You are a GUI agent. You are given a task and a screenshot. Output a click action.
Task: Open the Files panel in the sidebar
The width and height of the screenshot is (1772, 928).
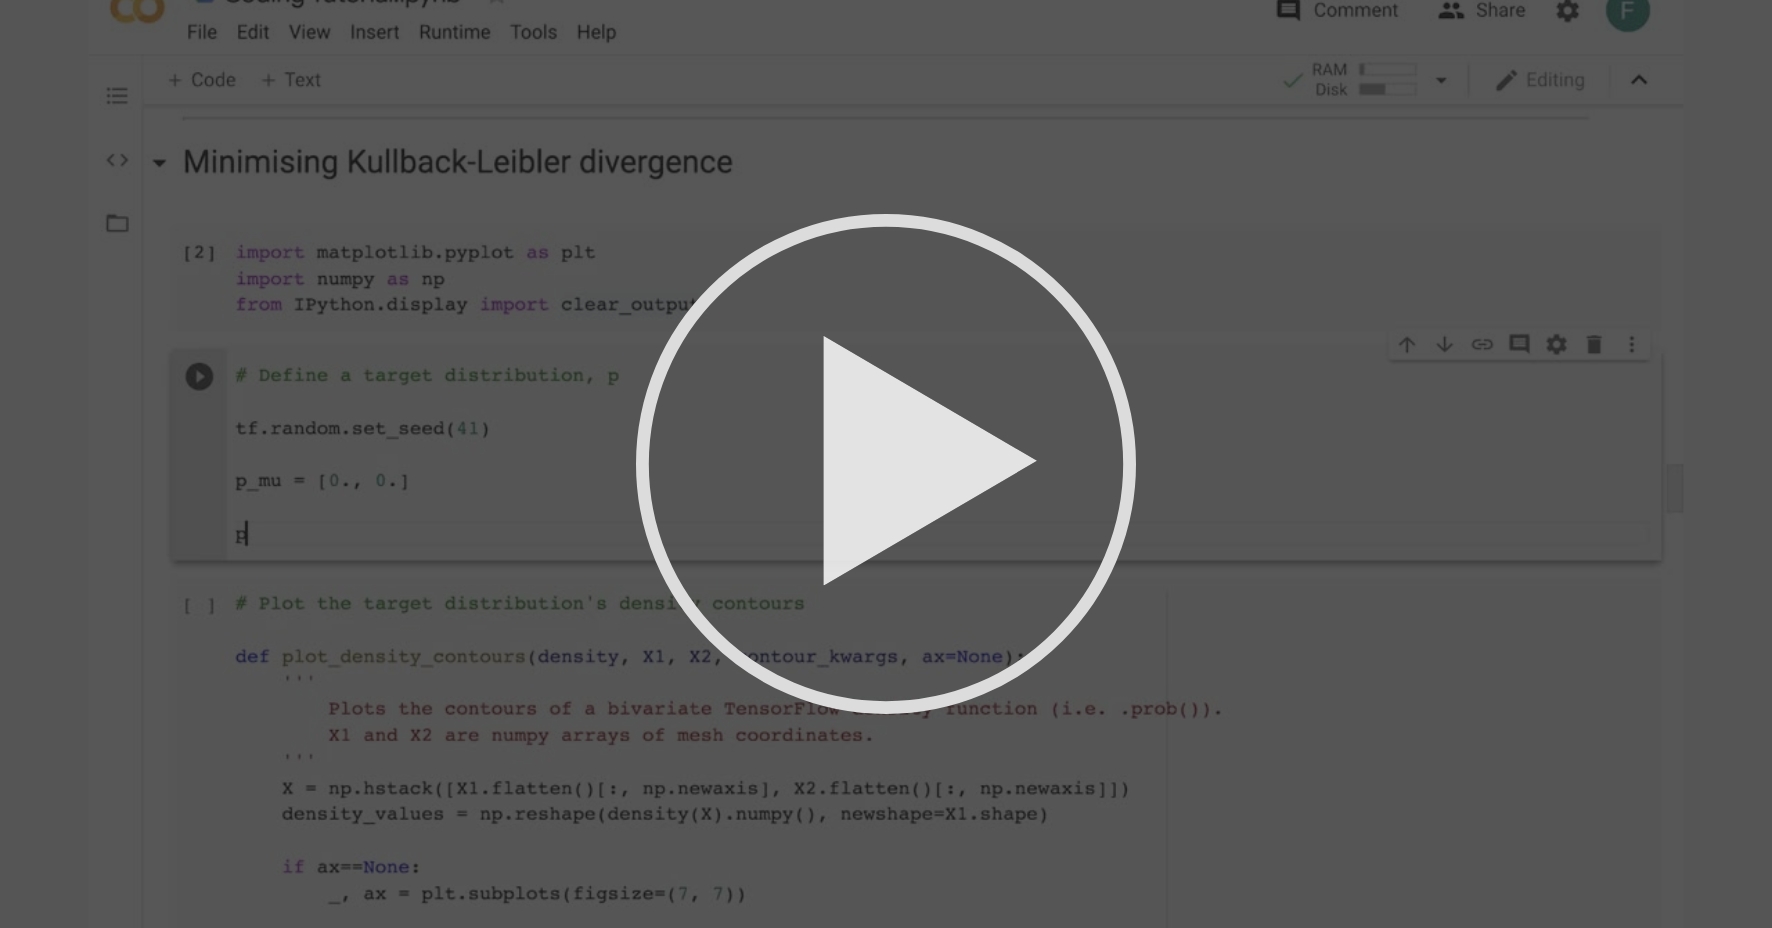[x=117, y=224]
